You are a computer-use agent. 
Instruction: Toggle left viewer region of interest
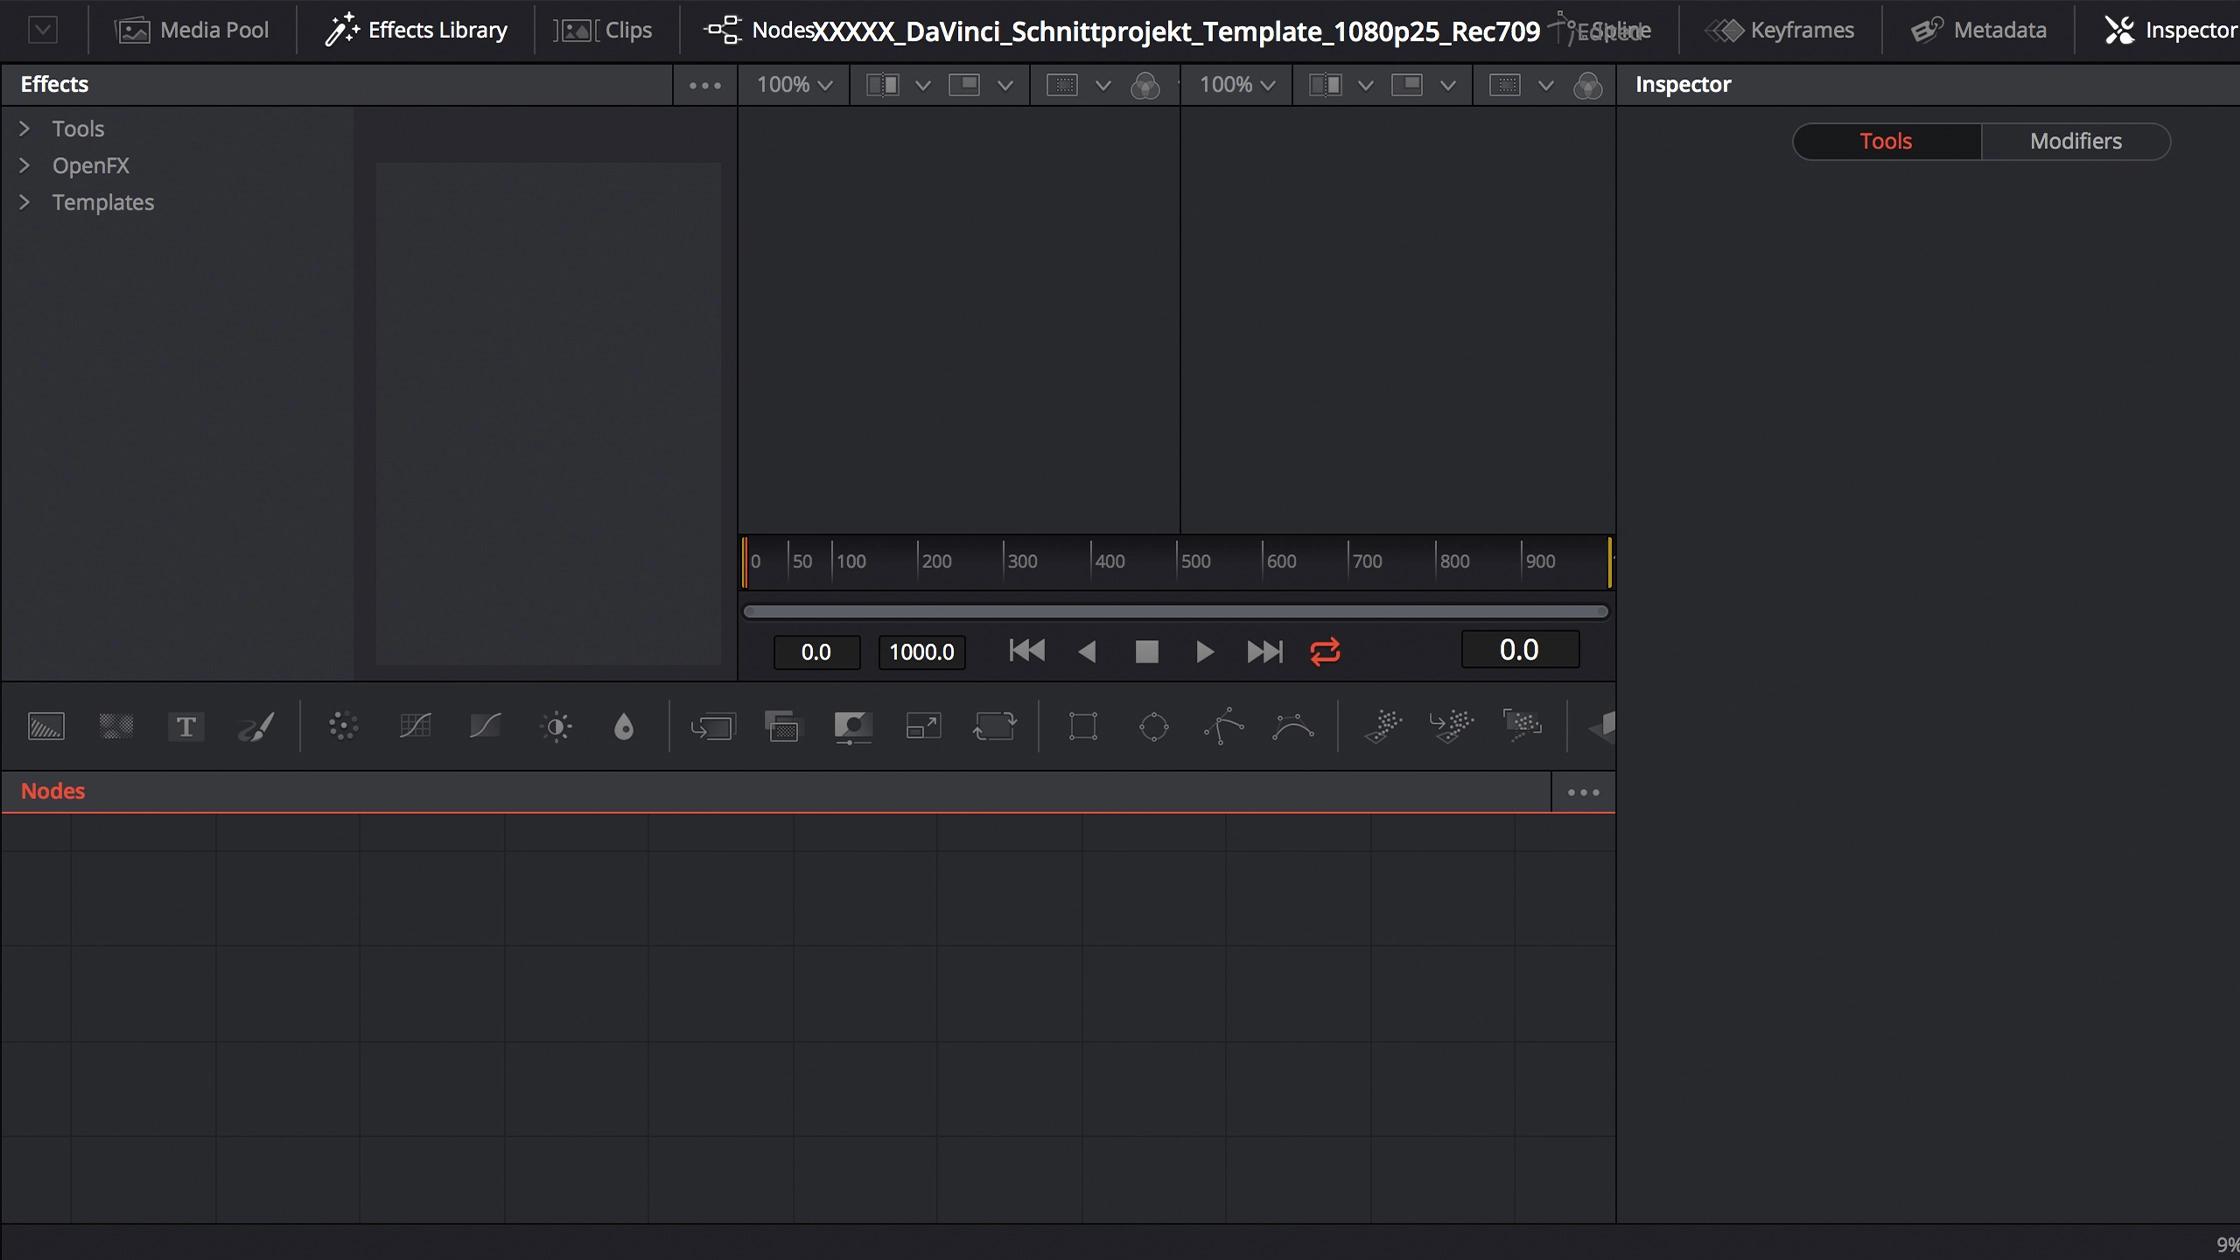tap(1062, 85)
